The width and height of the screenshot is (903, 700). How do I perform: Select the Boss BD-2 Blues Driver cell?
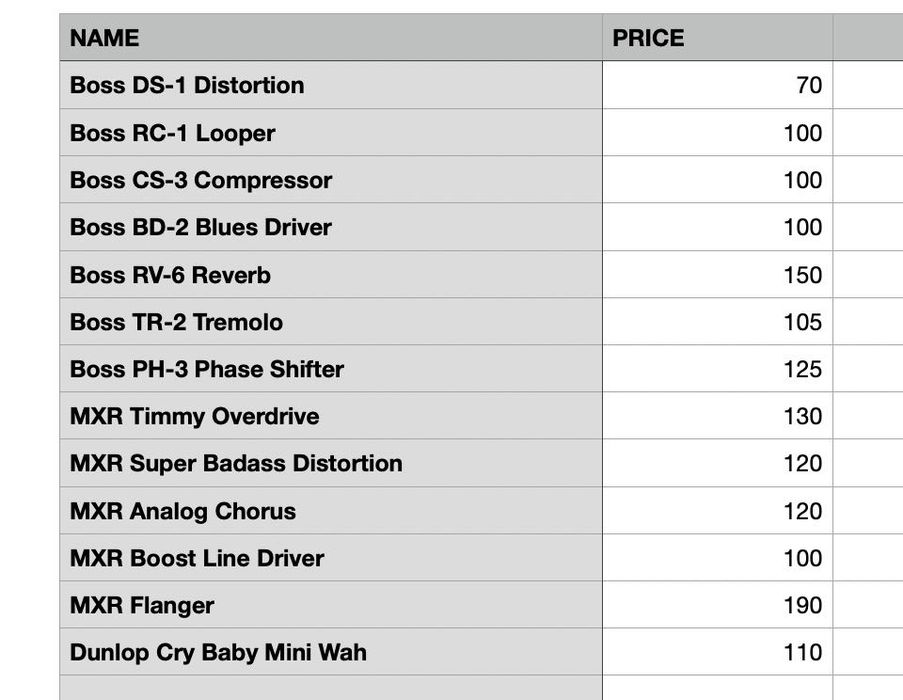pyautogui.click(x=330, y=227)
